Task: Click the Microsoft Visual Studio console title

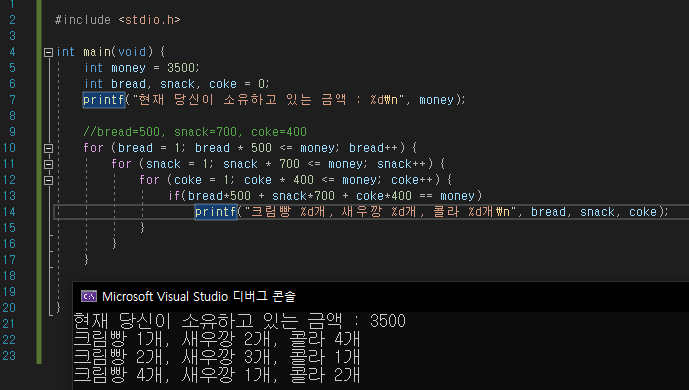Action: click(x=199, y=296)
